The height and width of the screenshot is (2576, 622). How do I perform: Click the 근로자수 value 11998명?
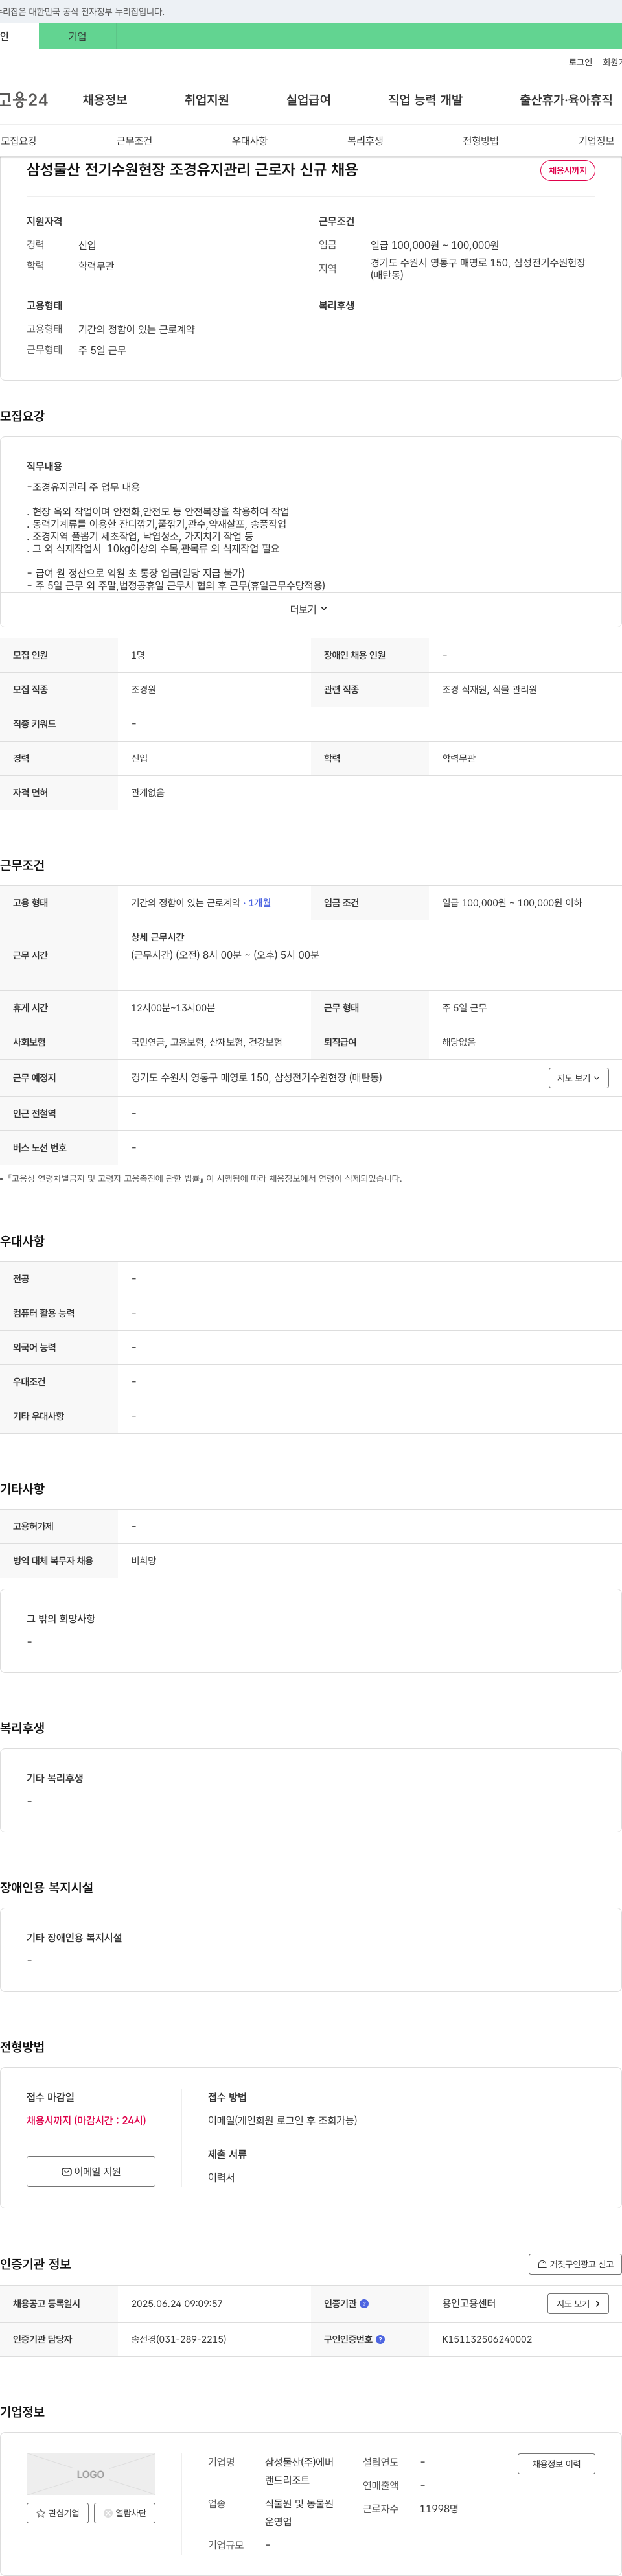tap(439, 2509)
